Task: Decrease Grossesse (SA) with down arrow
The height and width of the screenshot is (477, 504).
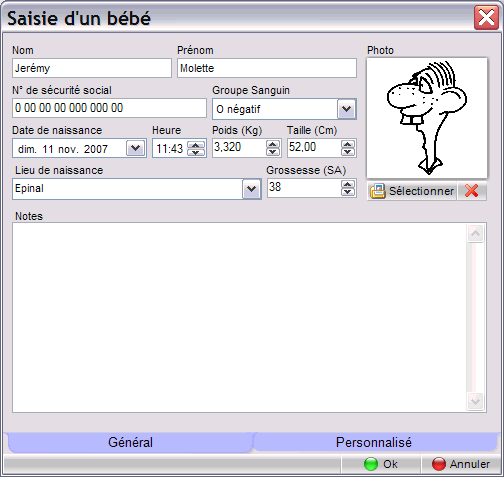Action: point(348,192)
